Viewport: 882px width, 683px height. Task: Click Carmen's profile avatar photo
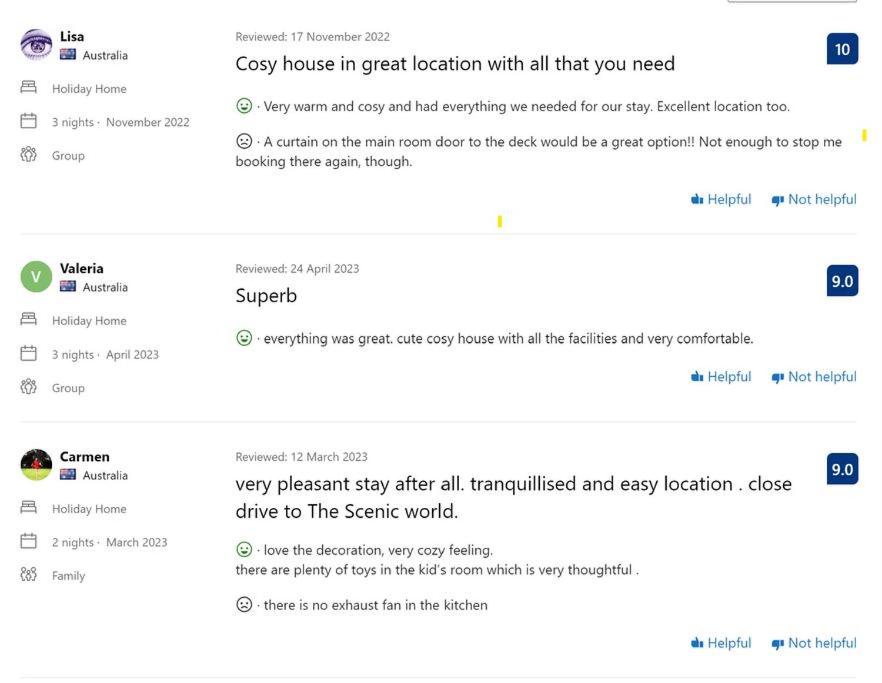click(36, 465)
